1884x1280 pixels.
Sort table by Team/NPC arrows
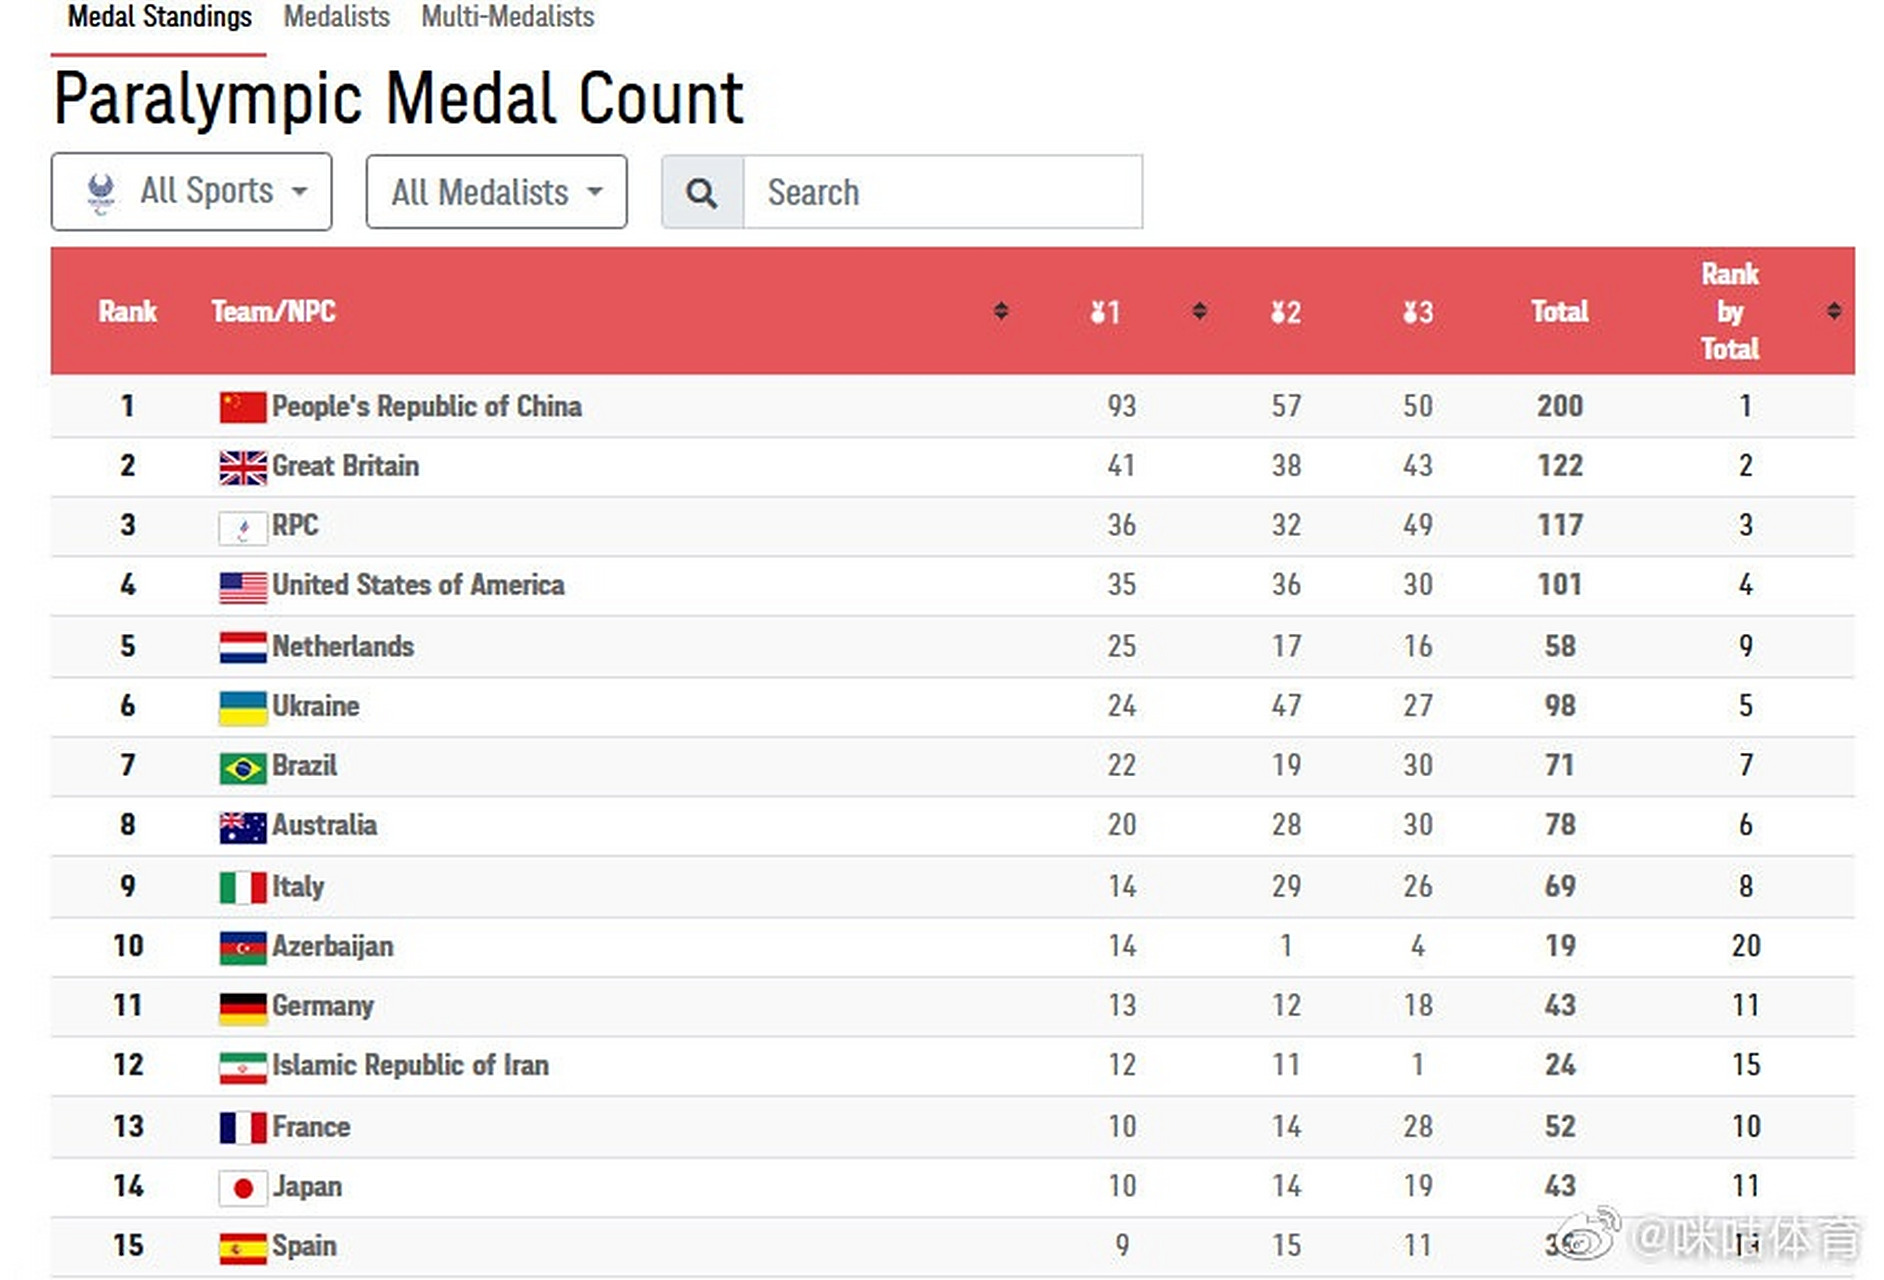point(1000,311)
